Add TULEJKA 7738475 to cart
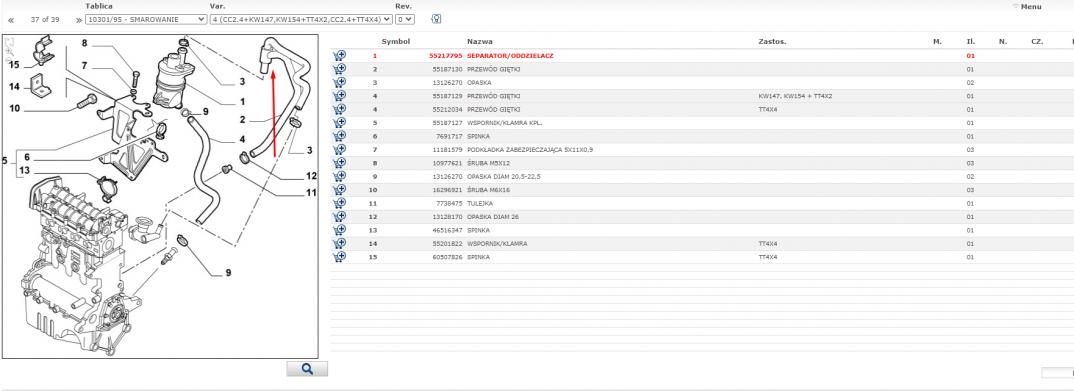Image resolution: width=1074 pixels, height=391 pixels. [x=339, y=203]
